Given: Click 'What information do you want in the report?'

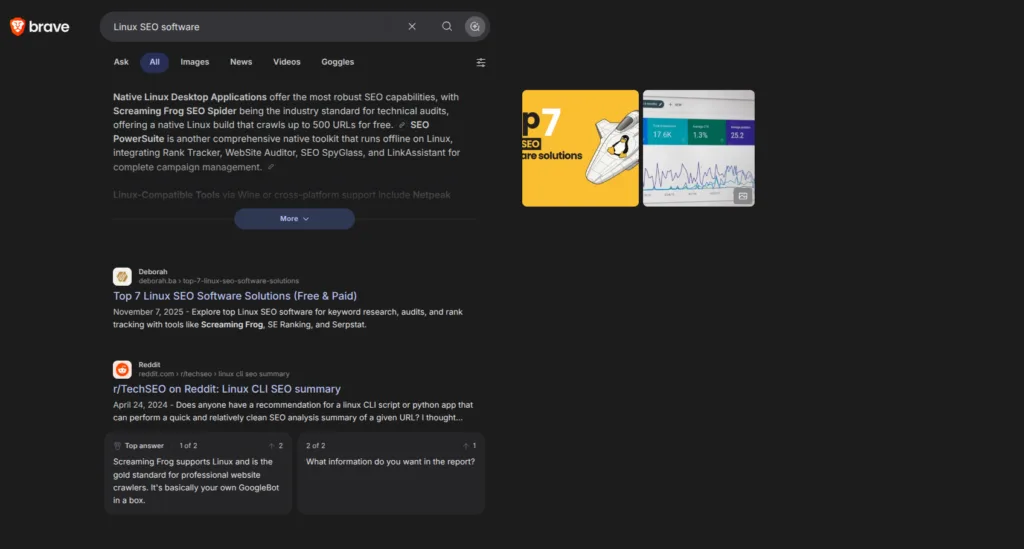Looking at the screenshot, I should 391,462.
